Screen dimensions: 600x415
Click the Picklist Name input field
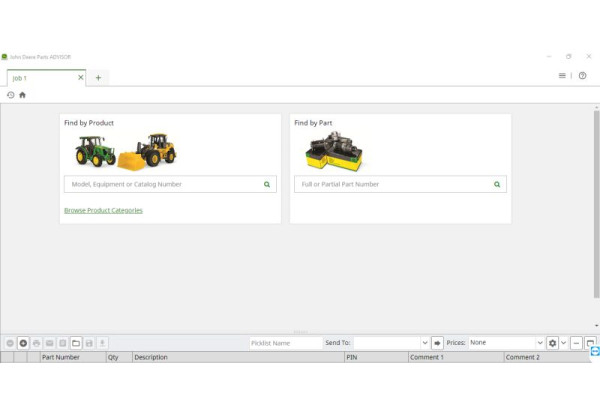pos(284,343)
